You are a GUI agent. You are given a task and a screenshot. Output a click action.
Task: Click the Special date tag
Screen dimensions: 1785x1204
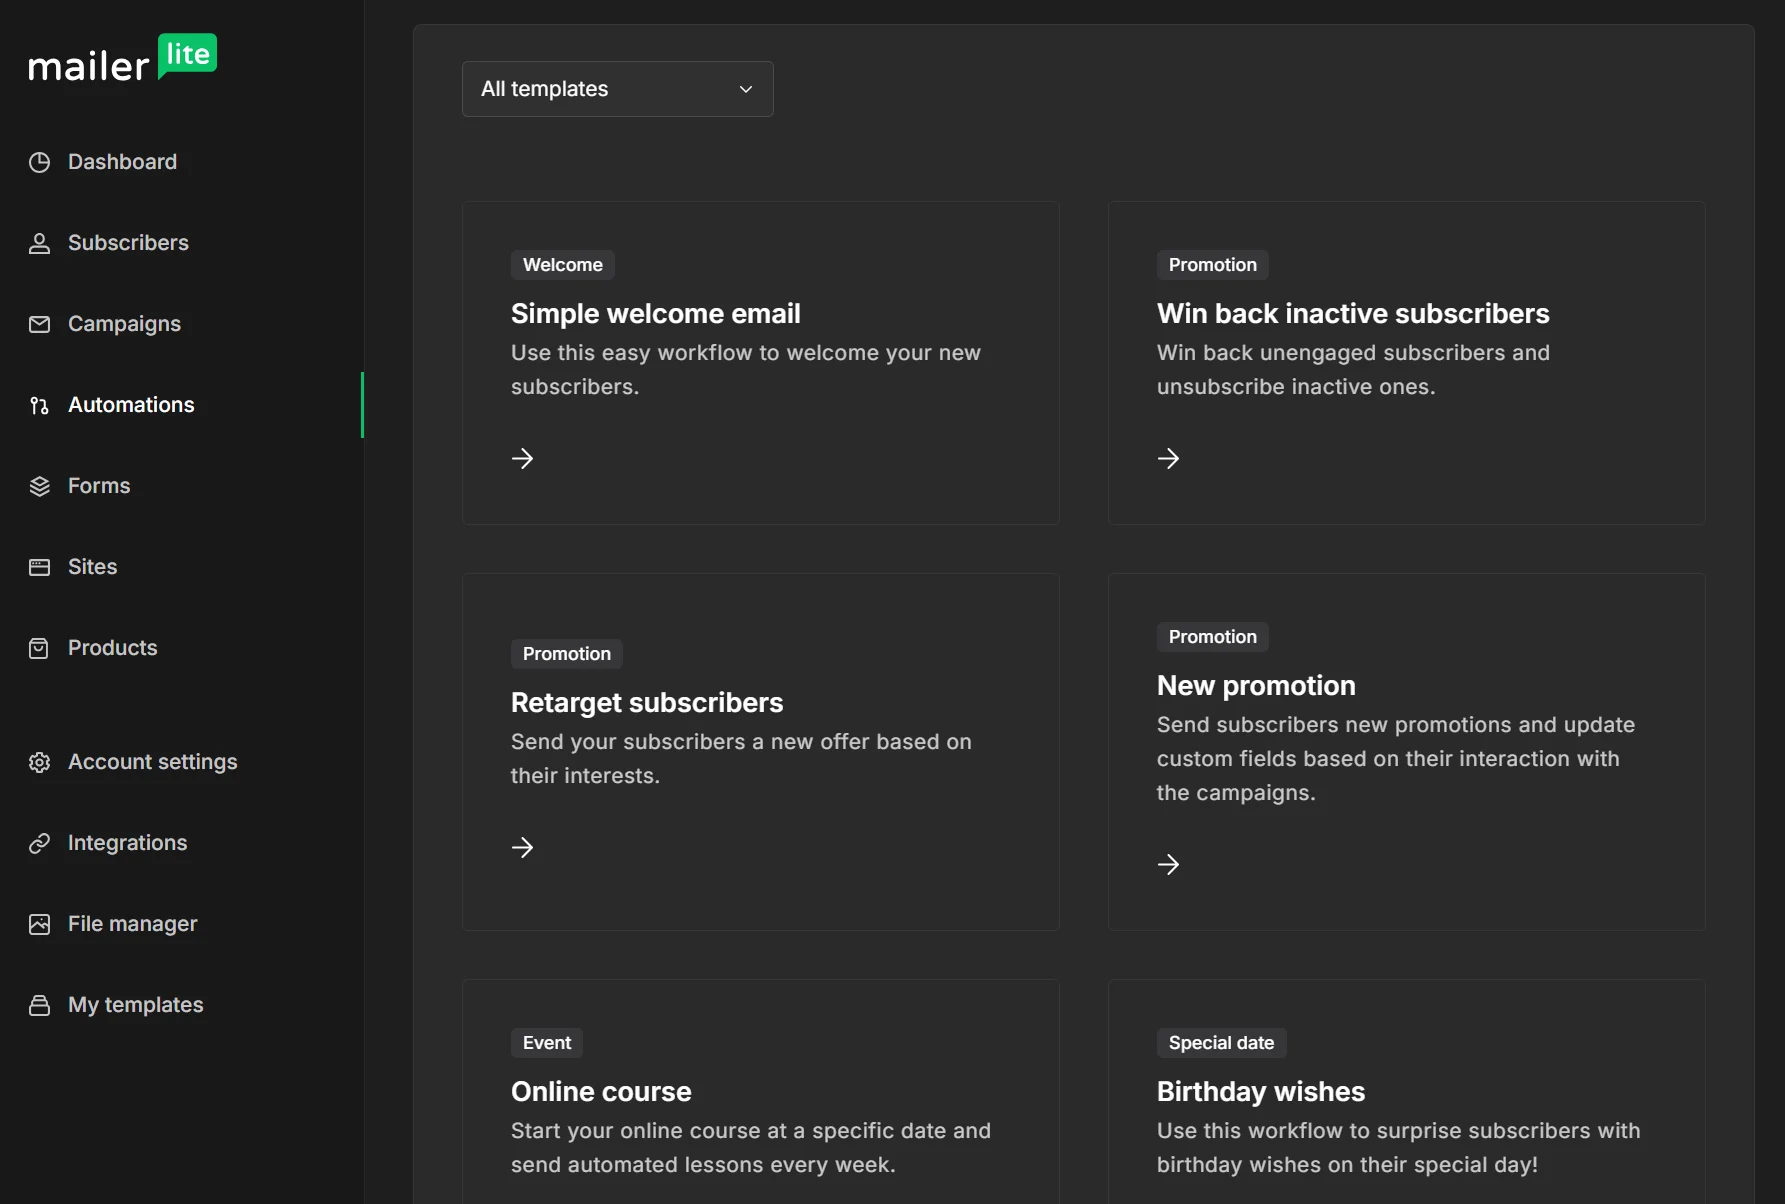click(1221, 1043)
